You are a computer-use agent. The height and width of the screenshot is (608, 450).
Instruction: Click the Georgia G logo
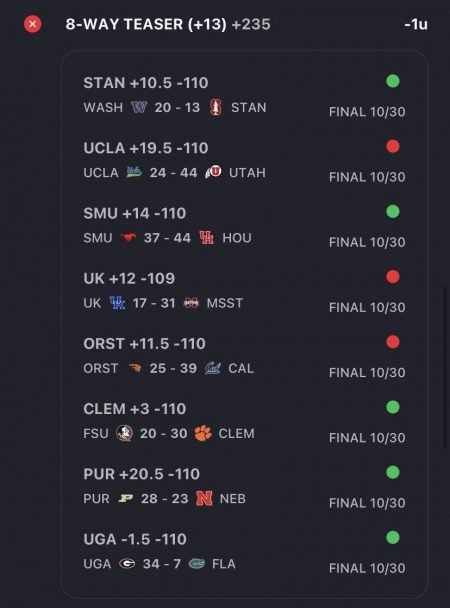pos(127,563)
